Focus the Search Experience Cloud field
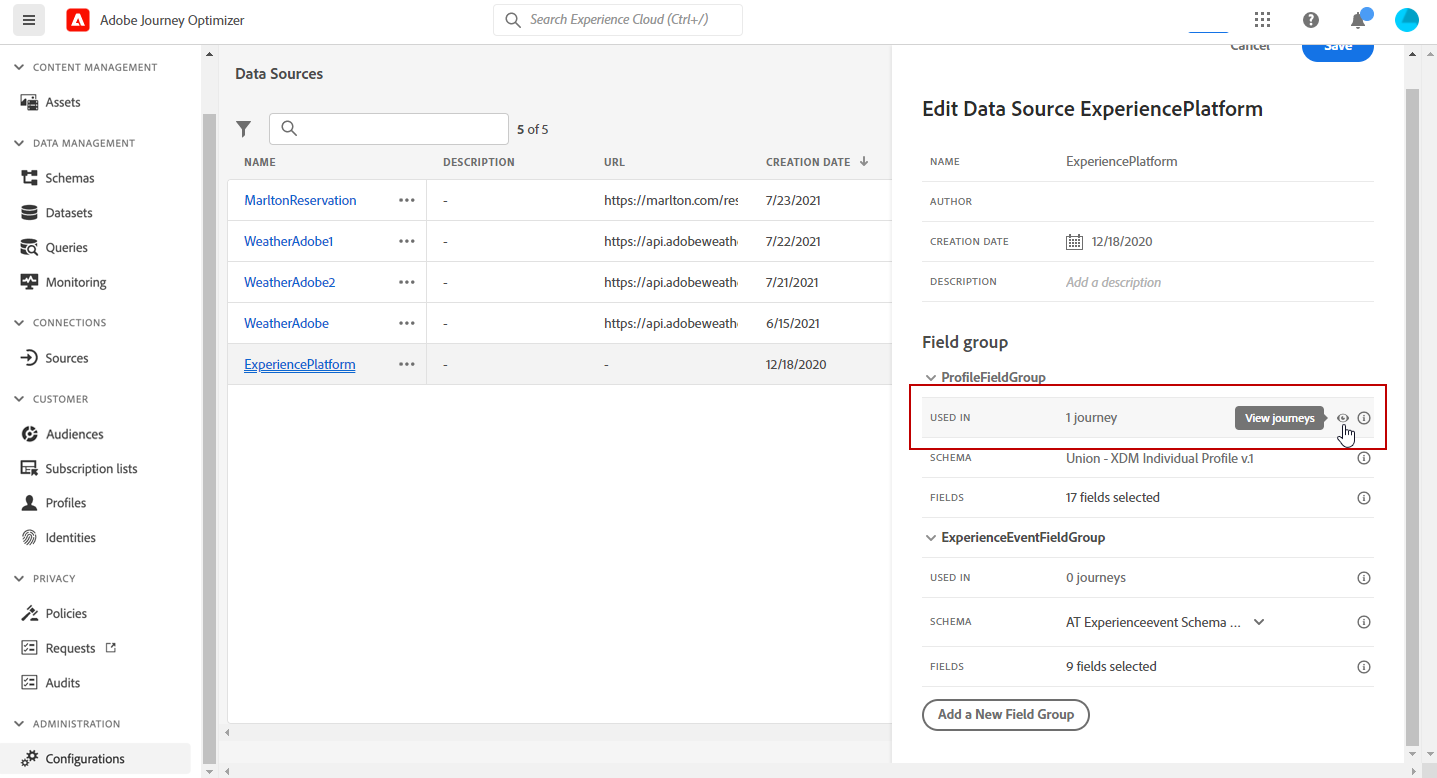The width and height of the screenshot is (1437, 778). tap(618, 20)
